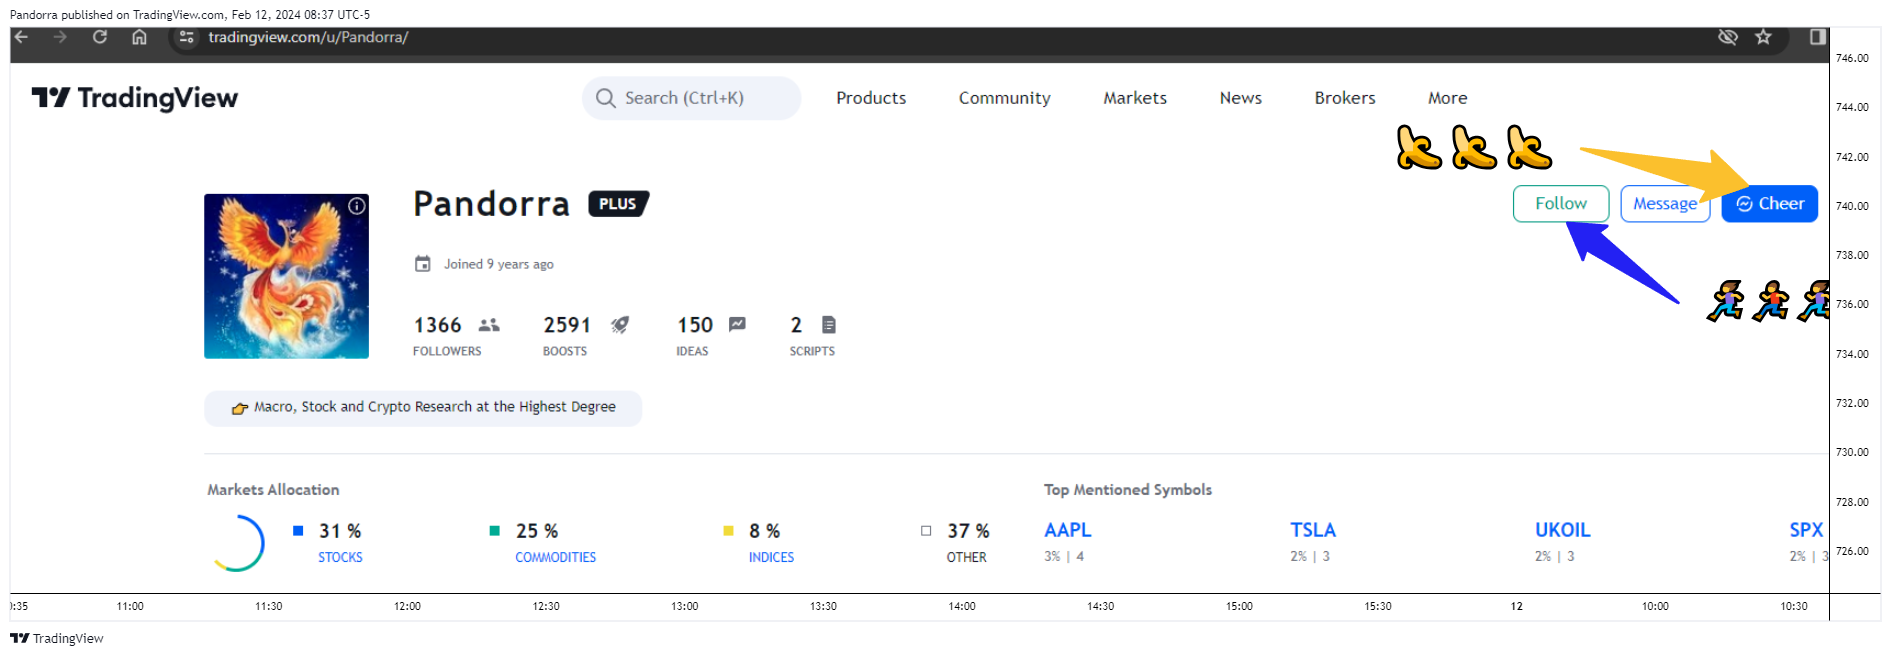
Task: Open the UKOIL symbol link
Action: pos(1562,530)
